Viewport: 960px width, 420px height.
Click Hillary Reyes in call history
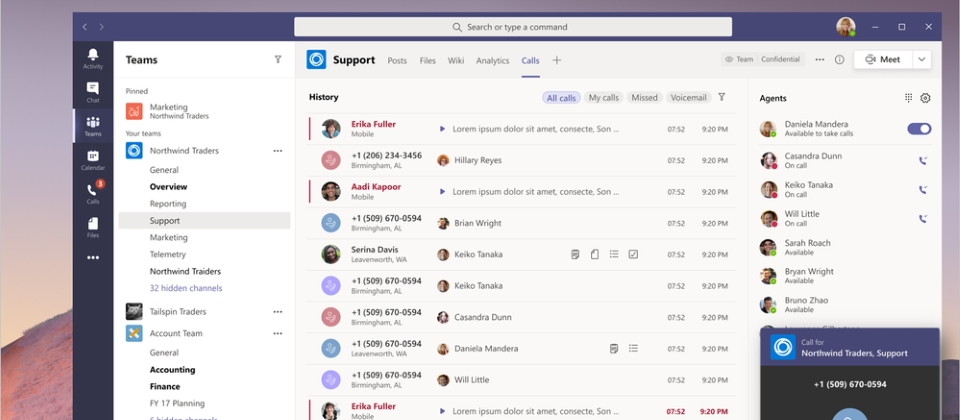point(478,160)
